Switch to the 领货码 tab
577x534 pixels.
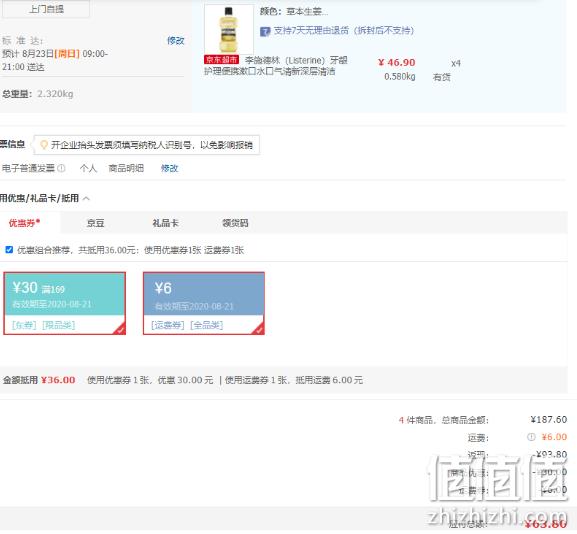tap(236, 223)
